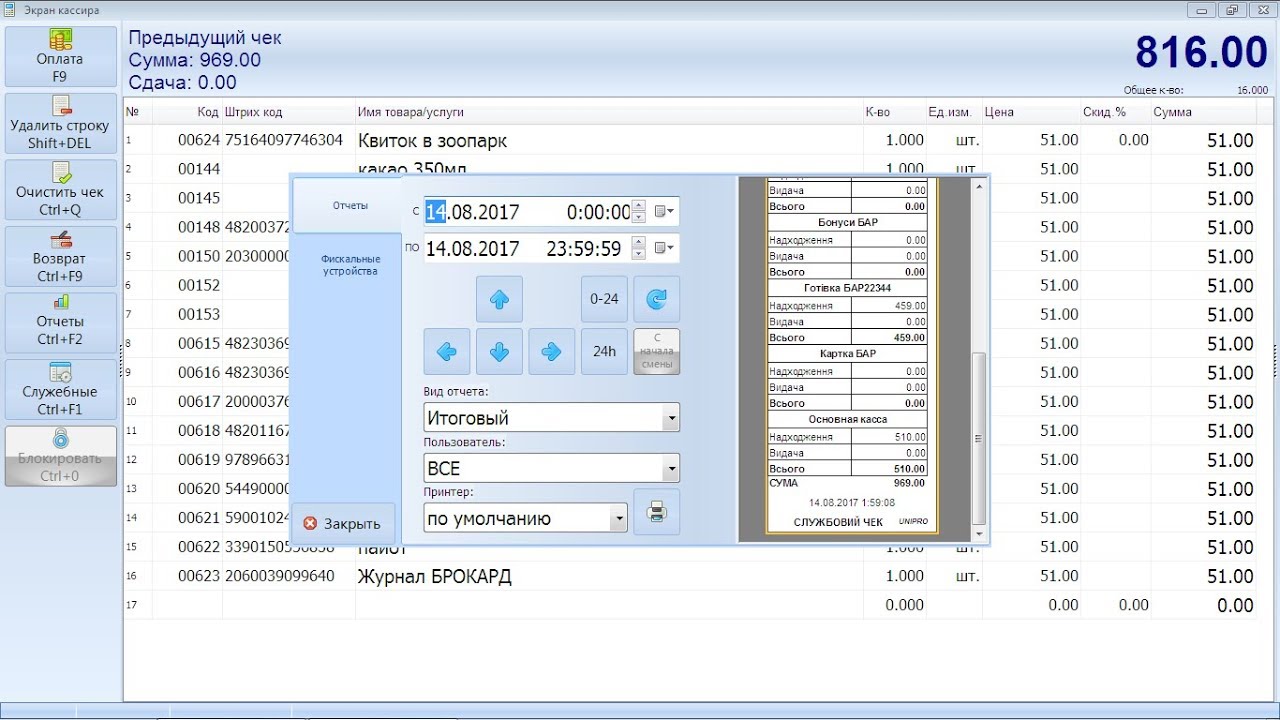Open the Возврат (Ctrl+F9) return function
Screen dimensions: 1280x720
click(60, 257)
